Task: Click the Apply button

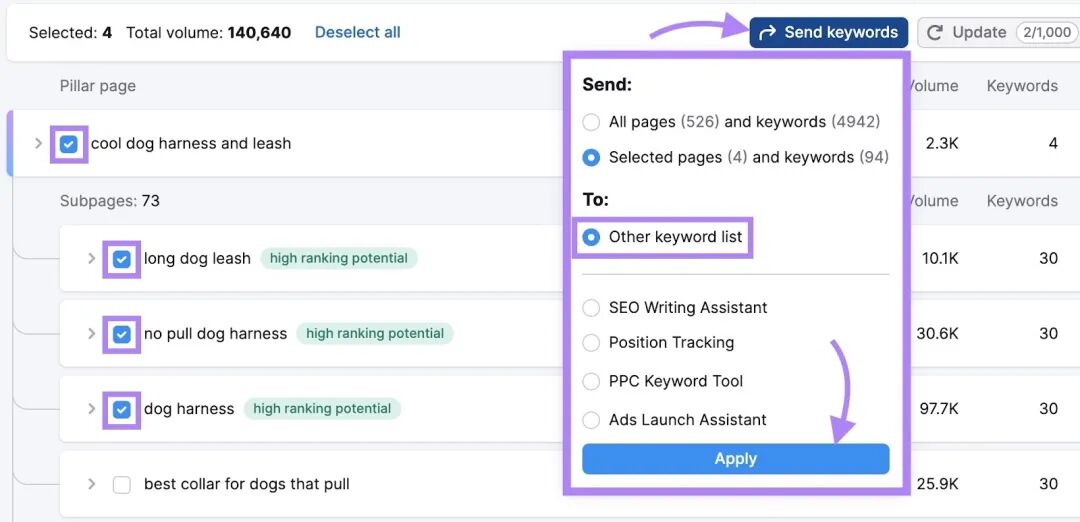Action: [x=736, y=459]
